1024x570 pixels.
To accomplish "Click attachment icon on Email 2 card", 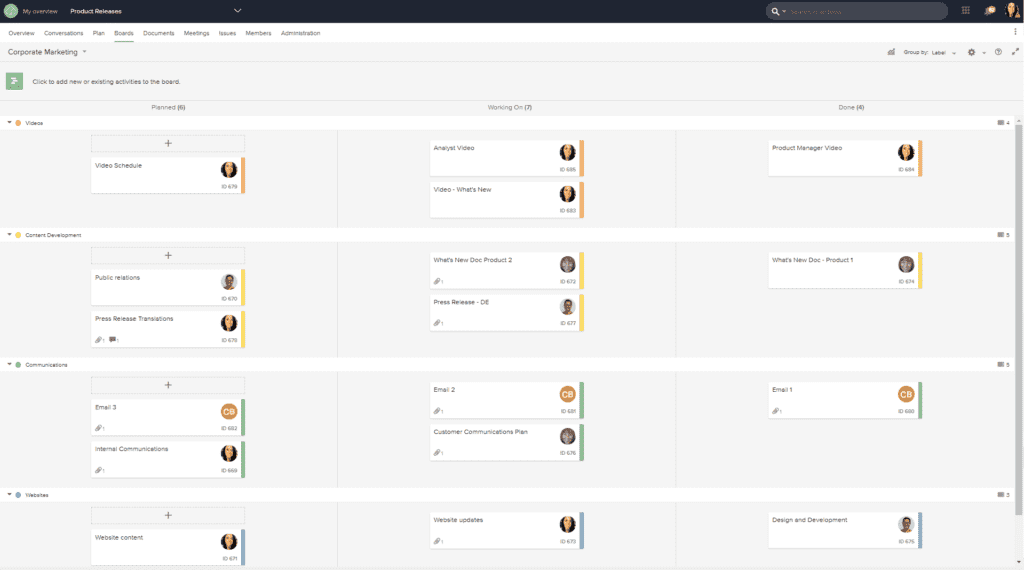I will coord(437,411).
